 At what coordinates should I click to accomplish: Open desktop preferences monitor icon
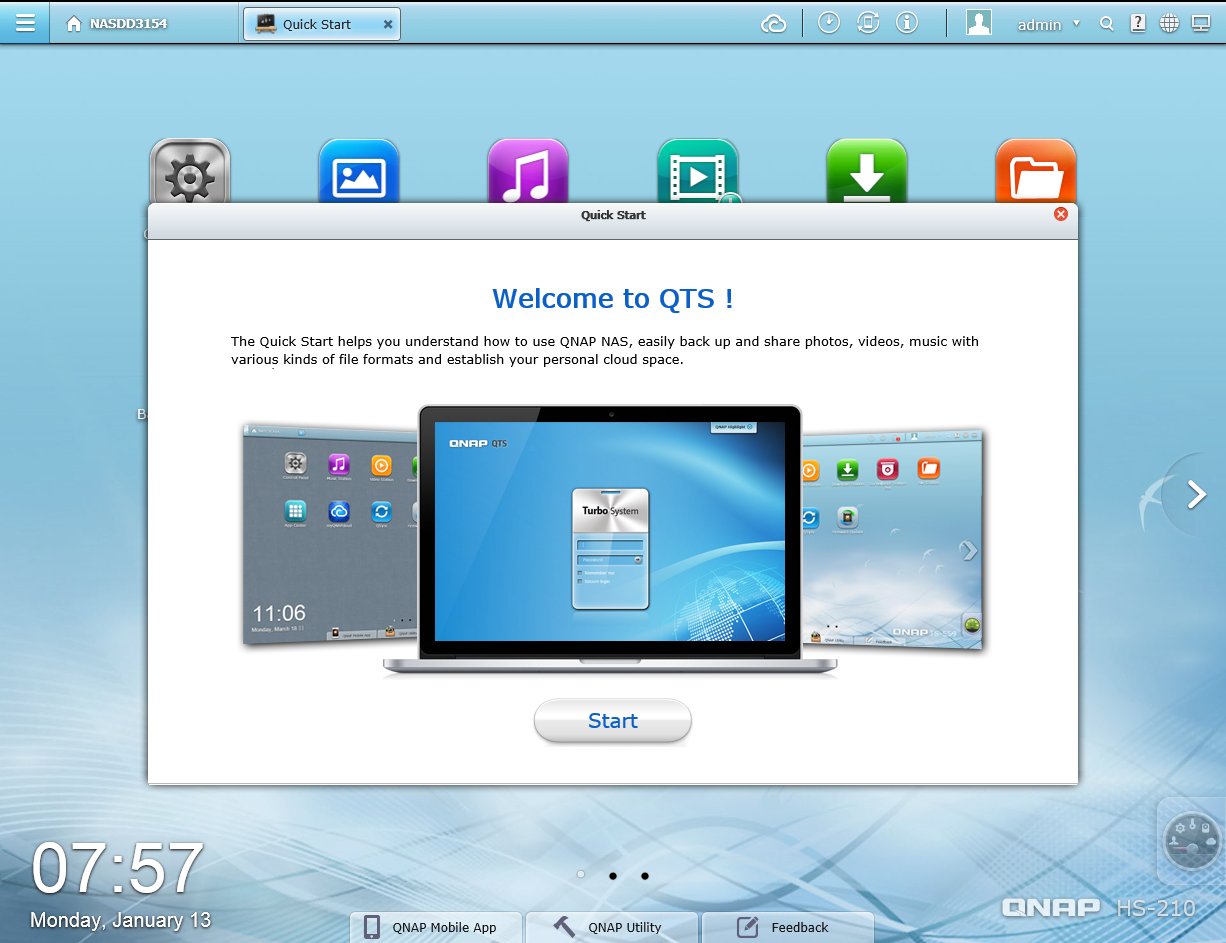pos(1201,24)
